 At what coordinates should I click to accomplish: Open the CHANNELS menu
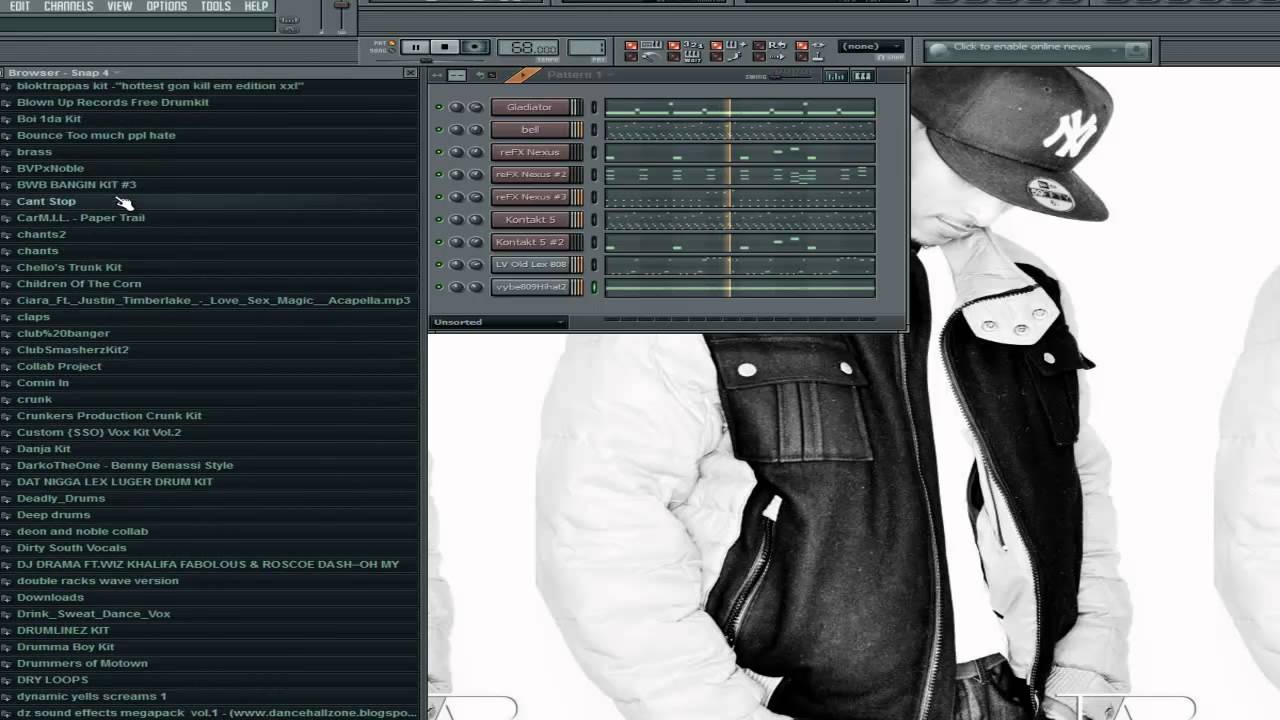(x=68, y=6)
